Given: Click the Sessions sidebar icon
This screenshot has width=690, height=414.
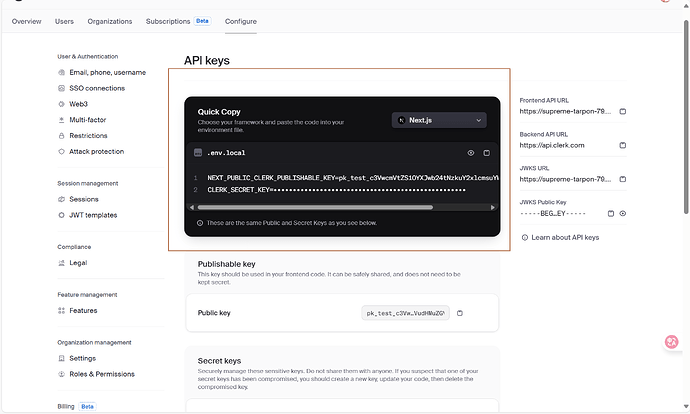Looking at the screenshot, I should coord(62,199).
